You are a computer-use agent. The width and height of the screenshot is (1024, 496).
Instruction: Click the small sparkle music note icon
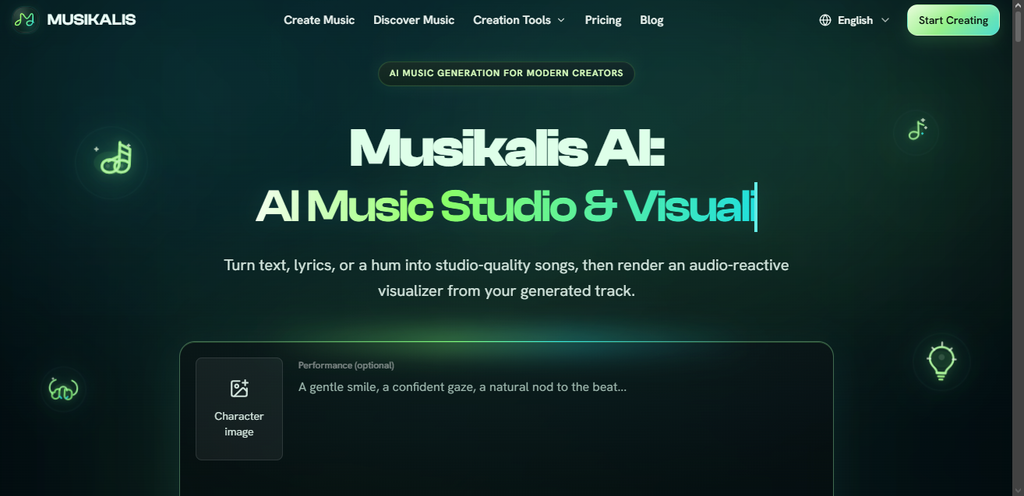(917, 129)
